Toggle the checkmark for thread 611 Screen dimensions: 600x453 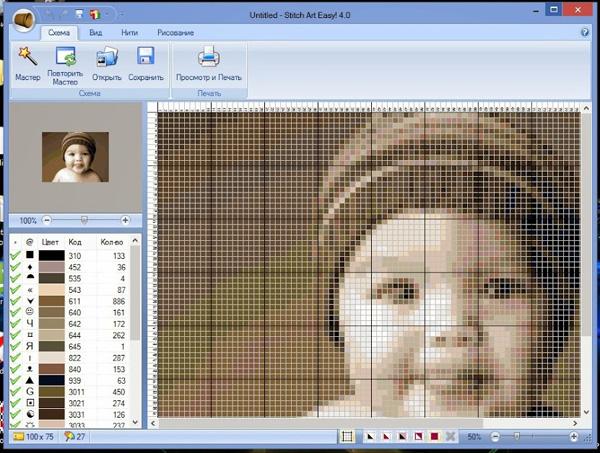[15, 300]
